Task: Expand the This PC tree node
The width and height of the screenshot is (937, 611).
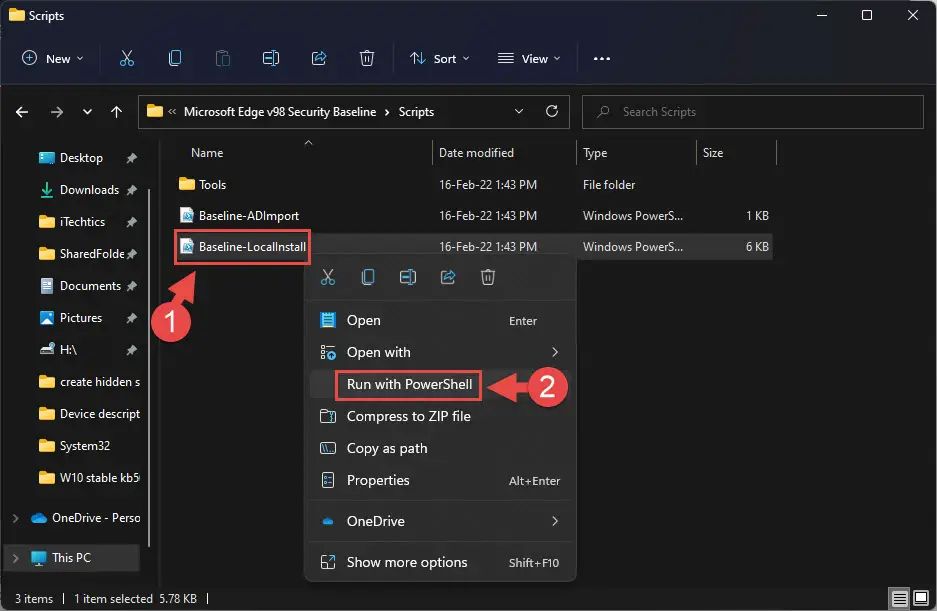Action: [x=16, y=558]
